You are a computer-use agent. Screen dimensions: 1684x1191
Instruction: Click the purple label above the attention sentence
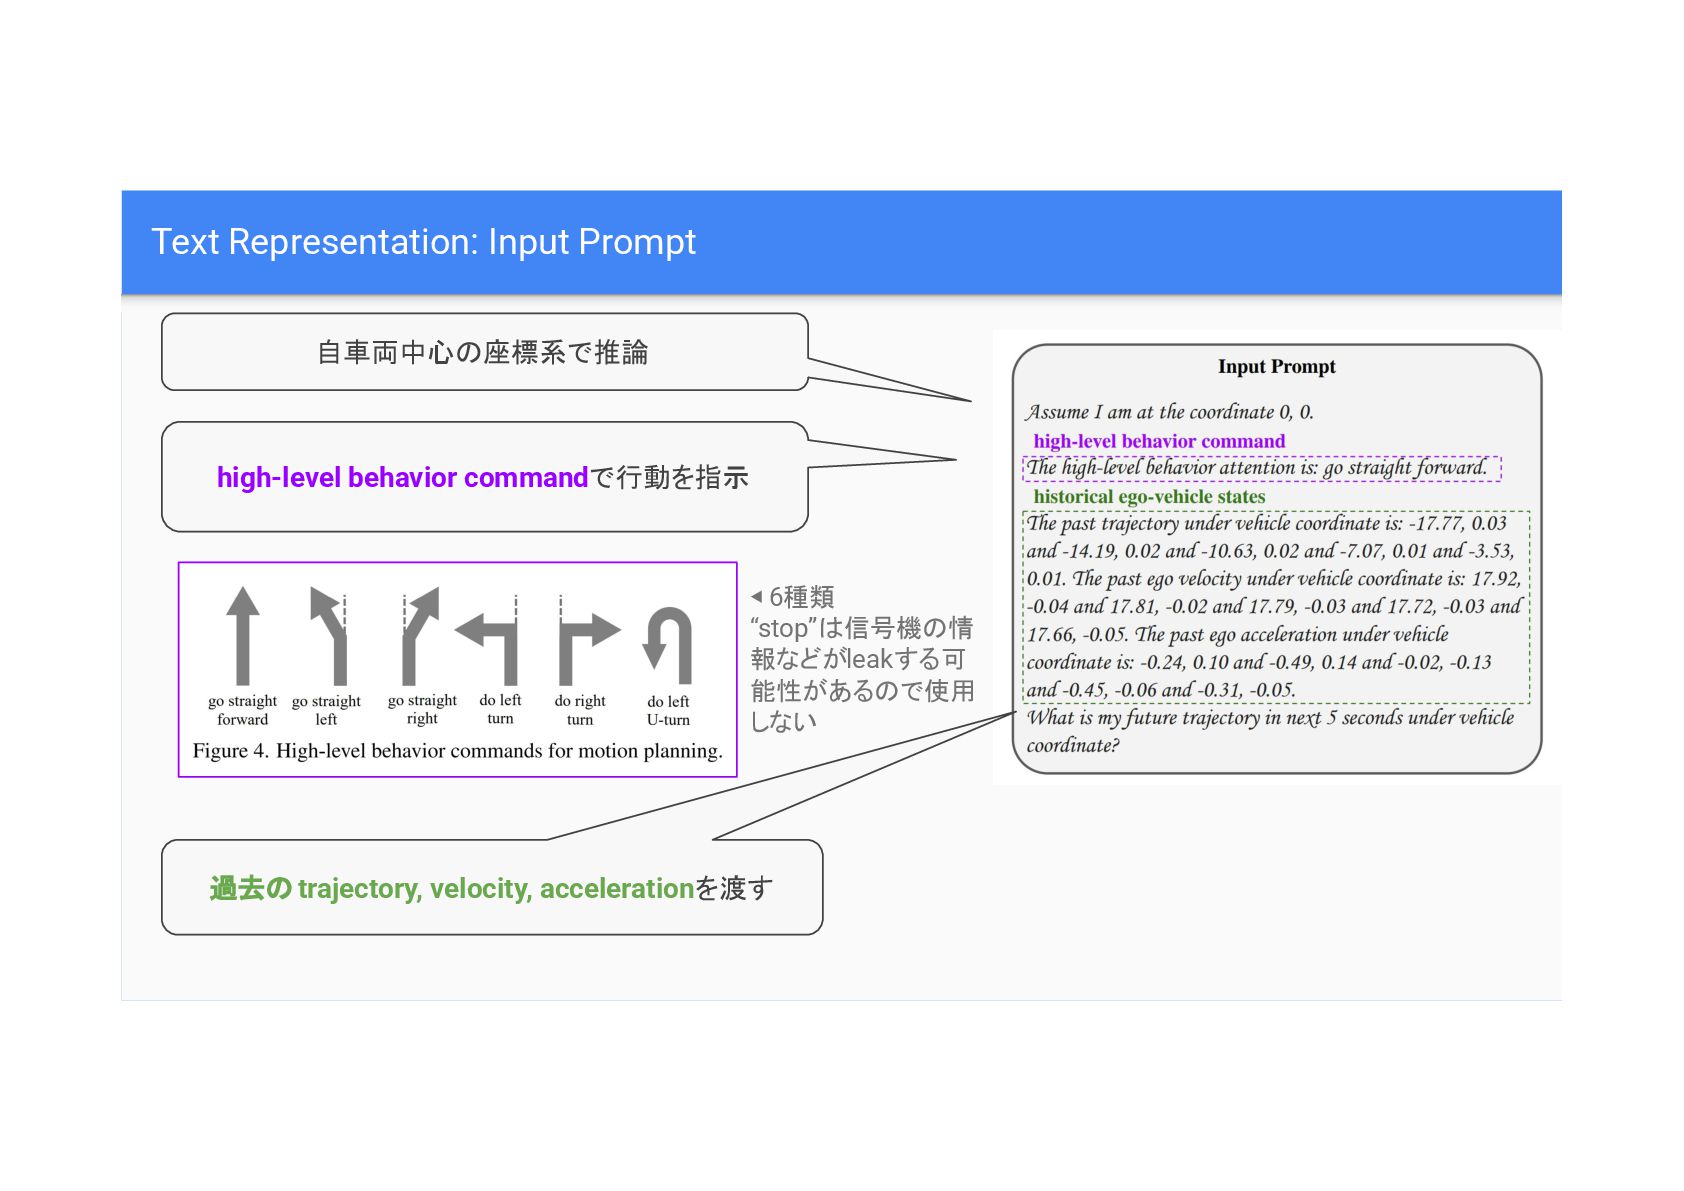click(x=1159, y=441)
